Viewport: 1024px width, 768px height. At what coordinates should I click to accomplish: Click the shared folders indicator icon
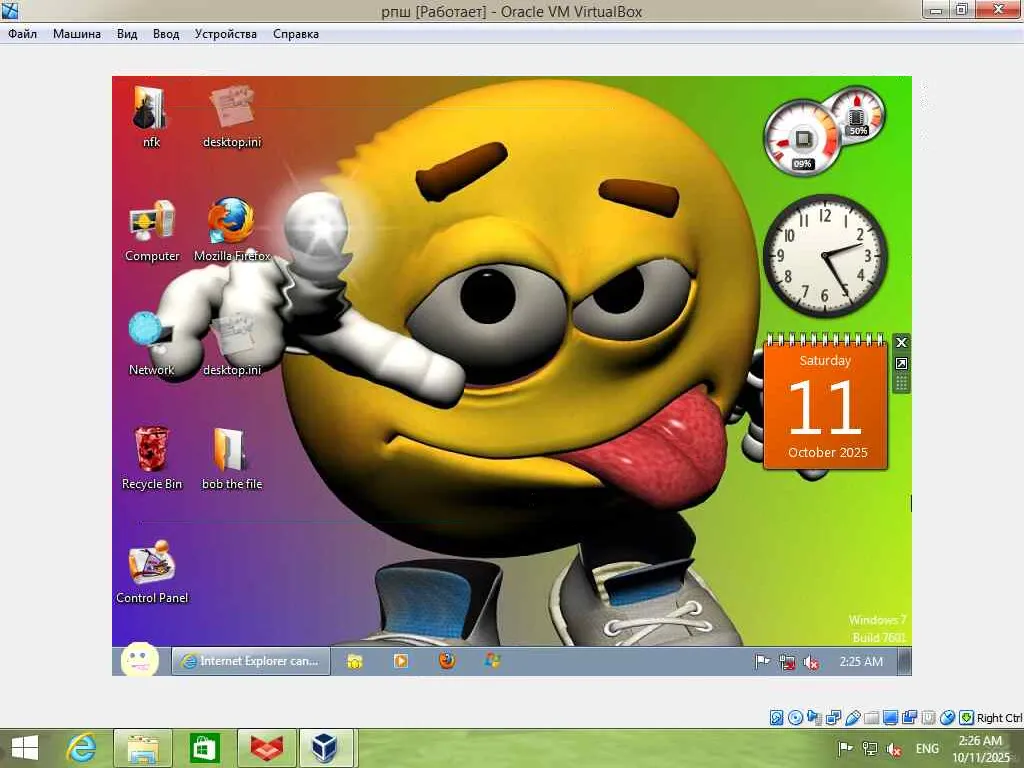point(871,718)
